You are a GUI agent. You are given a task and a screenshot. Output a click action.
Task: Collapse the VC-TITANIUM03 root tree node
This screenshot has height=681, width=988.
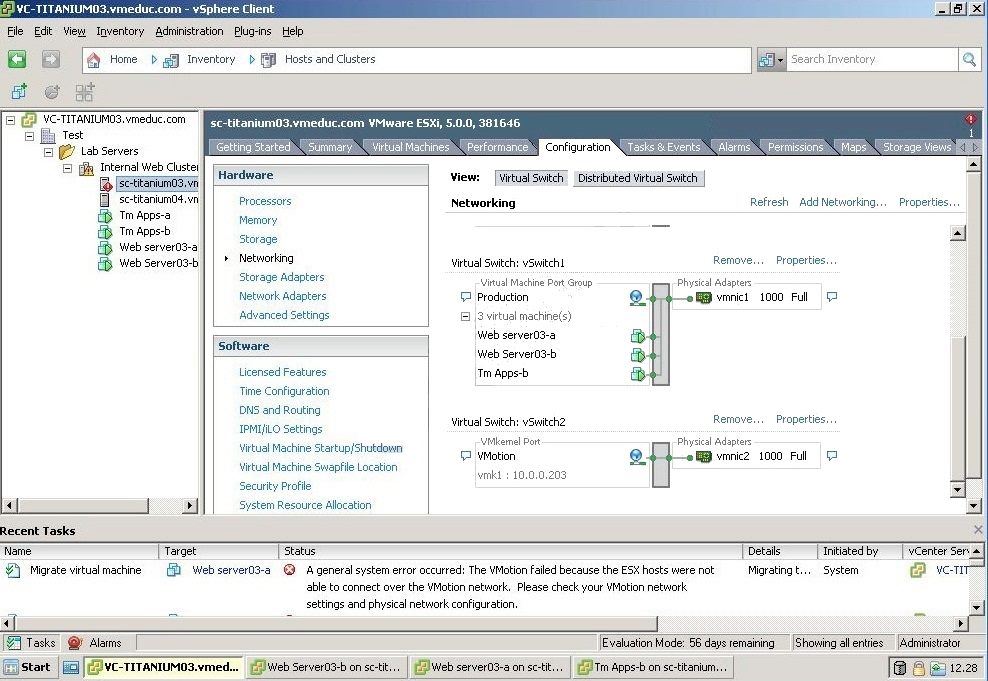click(x=11, y=120)
